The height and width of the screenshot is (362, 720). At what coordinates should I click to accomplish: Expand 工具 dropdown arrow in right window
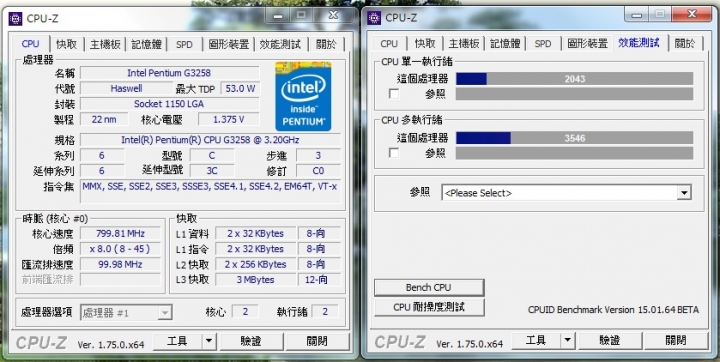(x=567, y=340)
